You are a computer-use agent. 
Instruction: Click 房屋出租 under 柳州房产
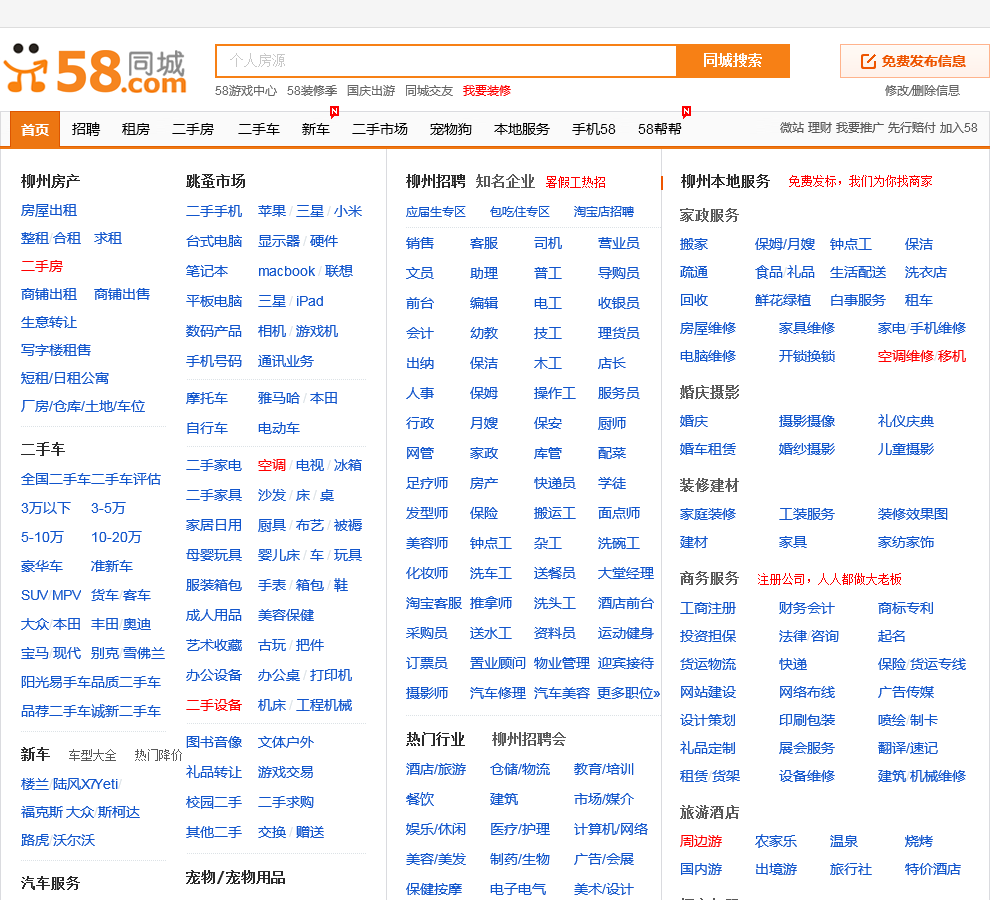tap(49, 210)
